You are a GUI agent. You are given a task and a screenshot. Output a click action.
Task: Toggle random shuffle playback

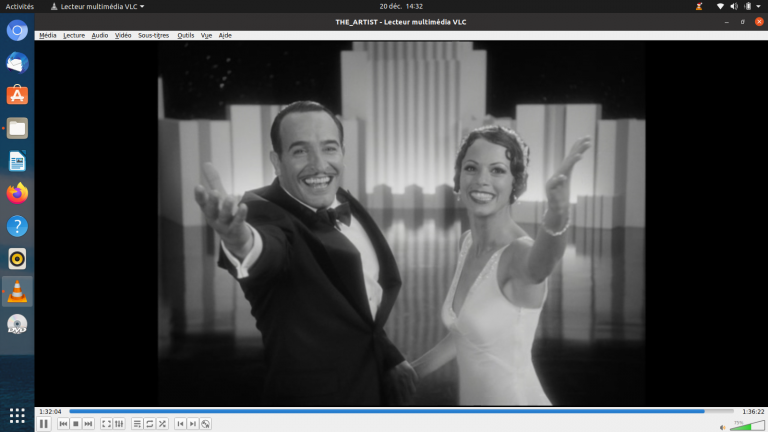click(163, 424)
